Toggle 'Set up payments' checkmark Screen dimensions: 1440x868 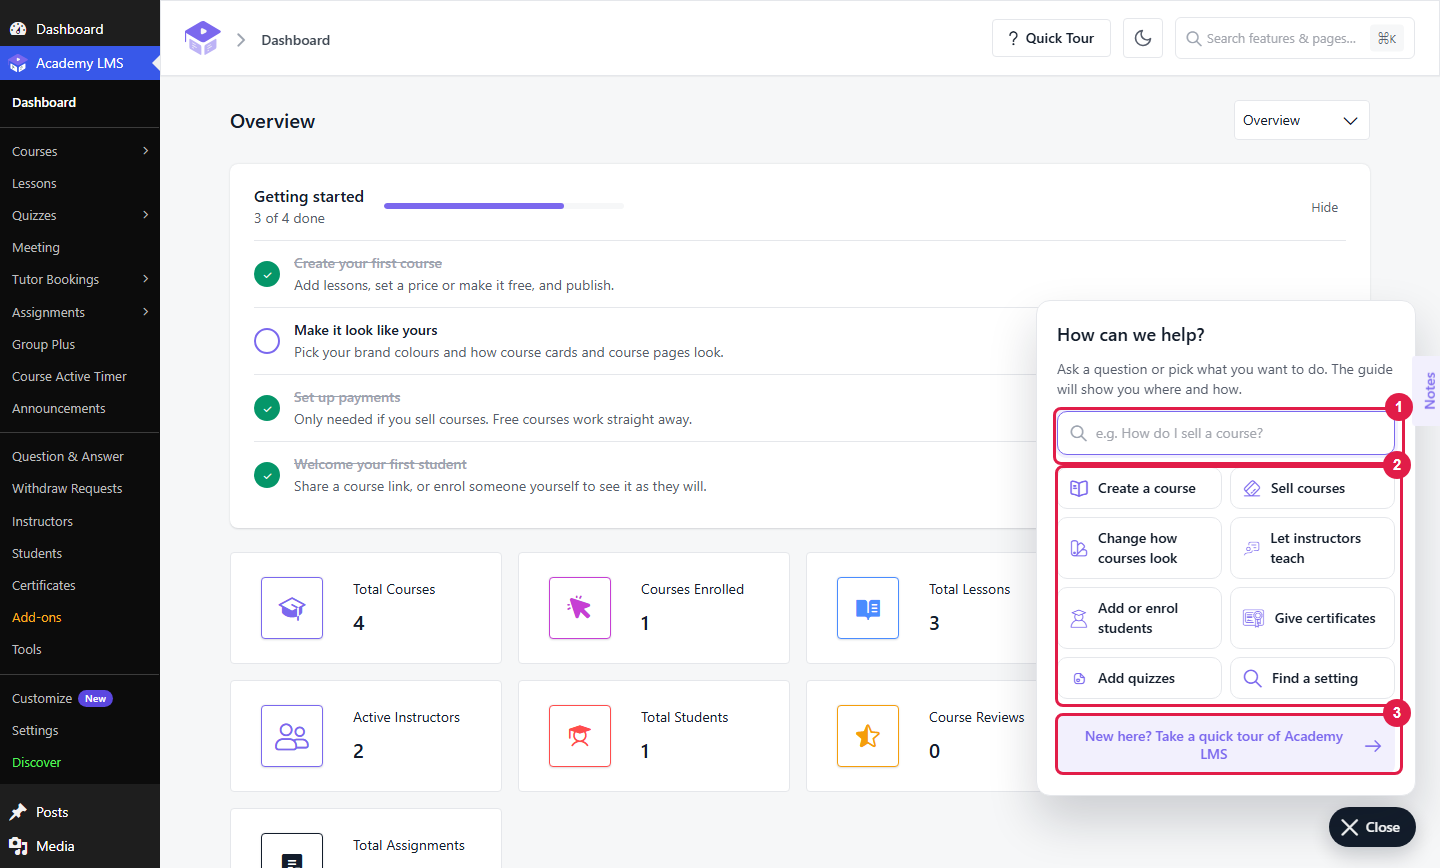coord(267,408)
